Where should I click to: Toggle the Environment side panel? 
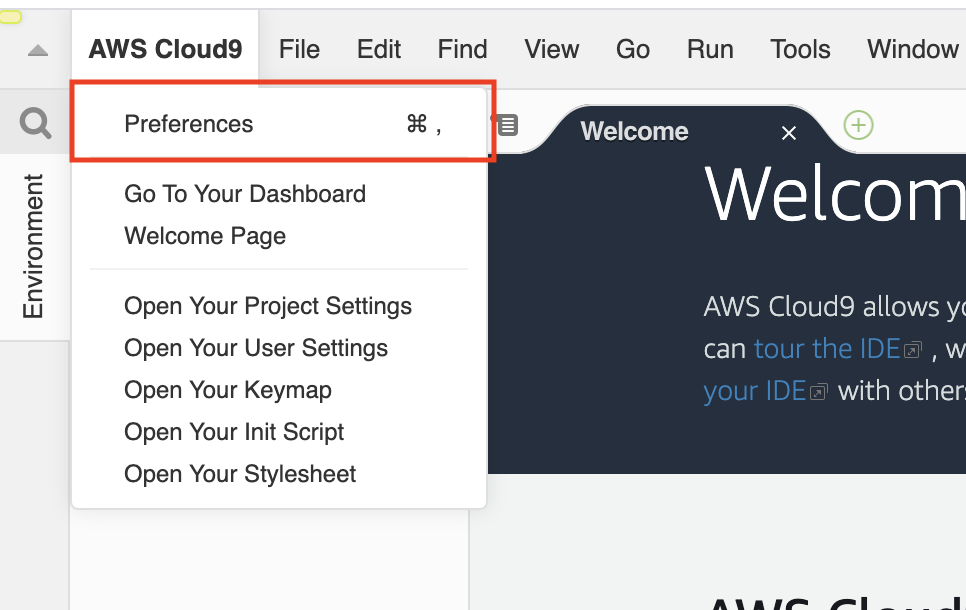click(33, 246)
